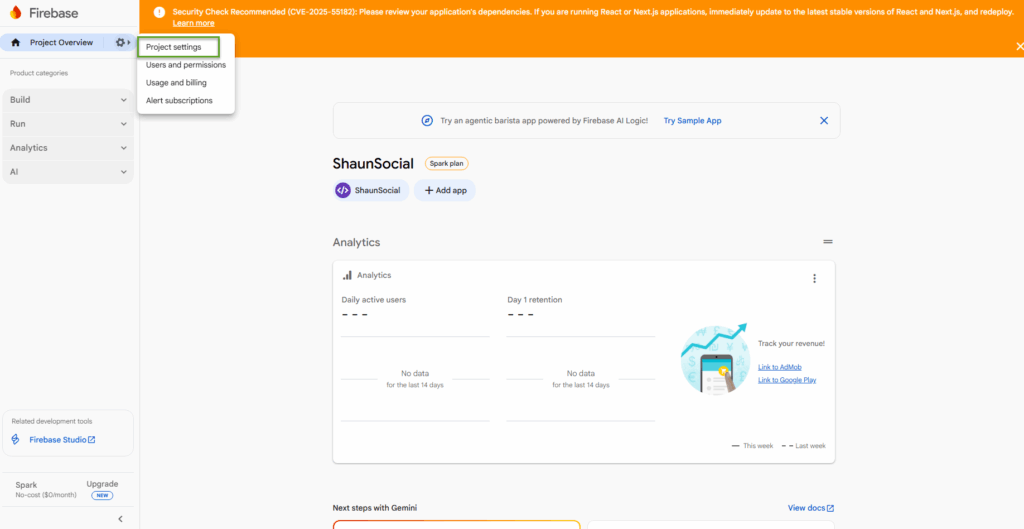Viewport: 1024px width, 529px height.
Task: Dismiss the barista app banner with X
Action: coord(824,120)
